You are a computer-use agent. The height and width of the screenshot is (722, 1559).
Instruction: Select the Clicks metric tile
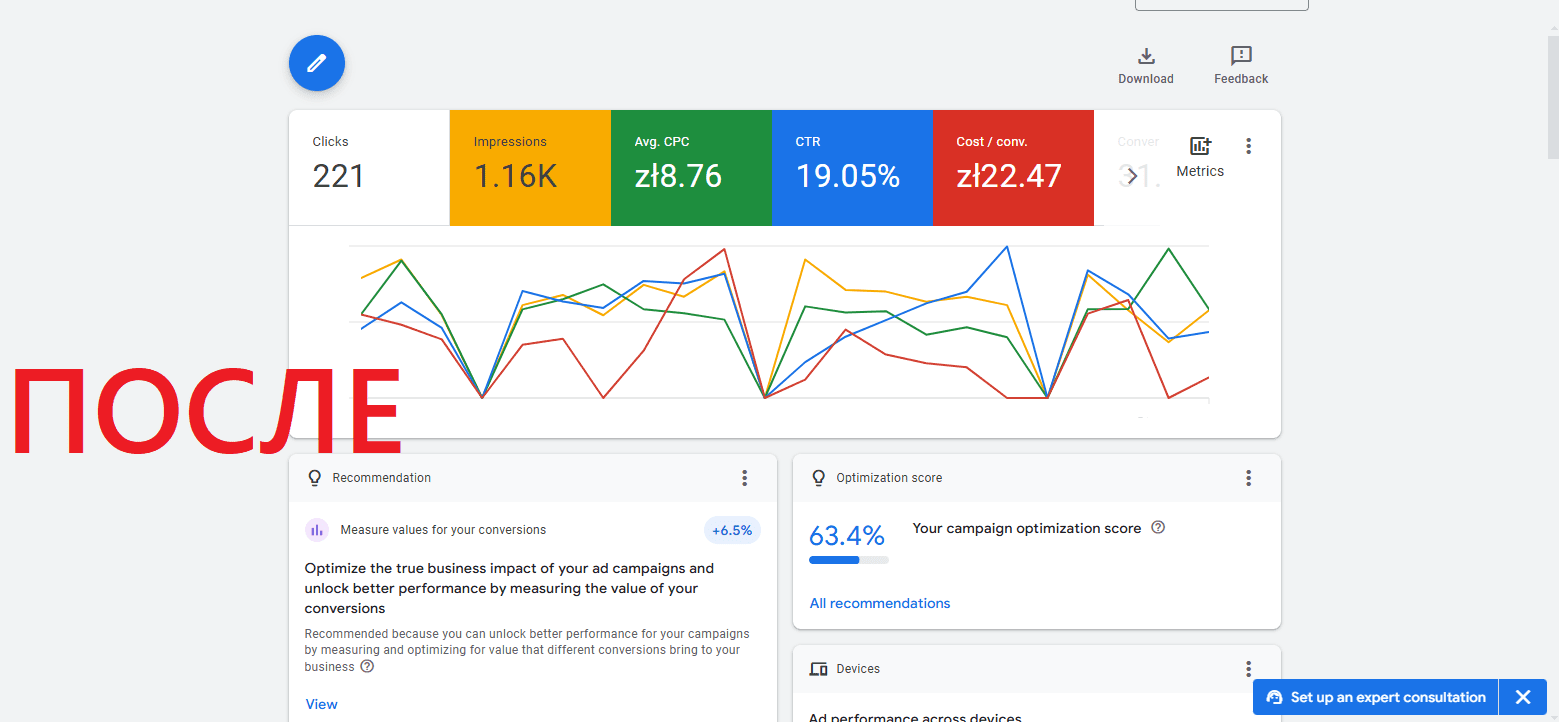click(369, 167)
